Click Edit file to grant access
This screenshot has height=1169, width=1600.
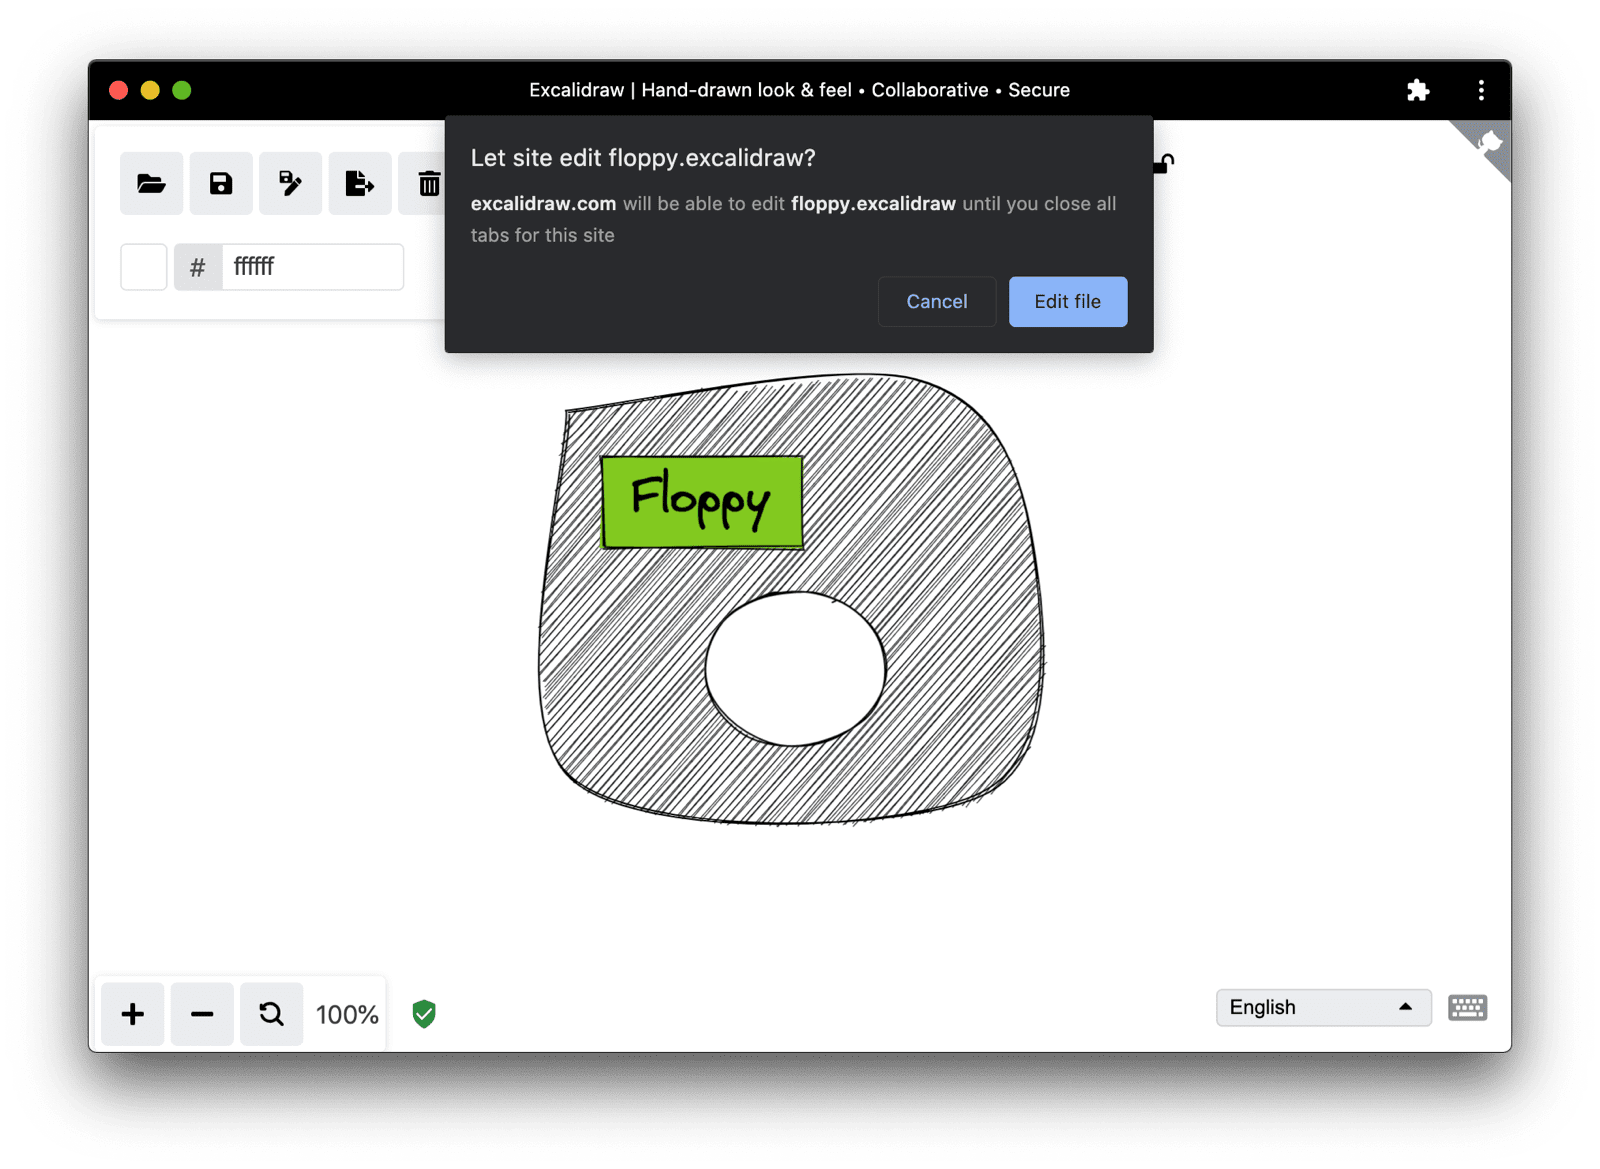pyautogui.click(x=1067, y=301)
